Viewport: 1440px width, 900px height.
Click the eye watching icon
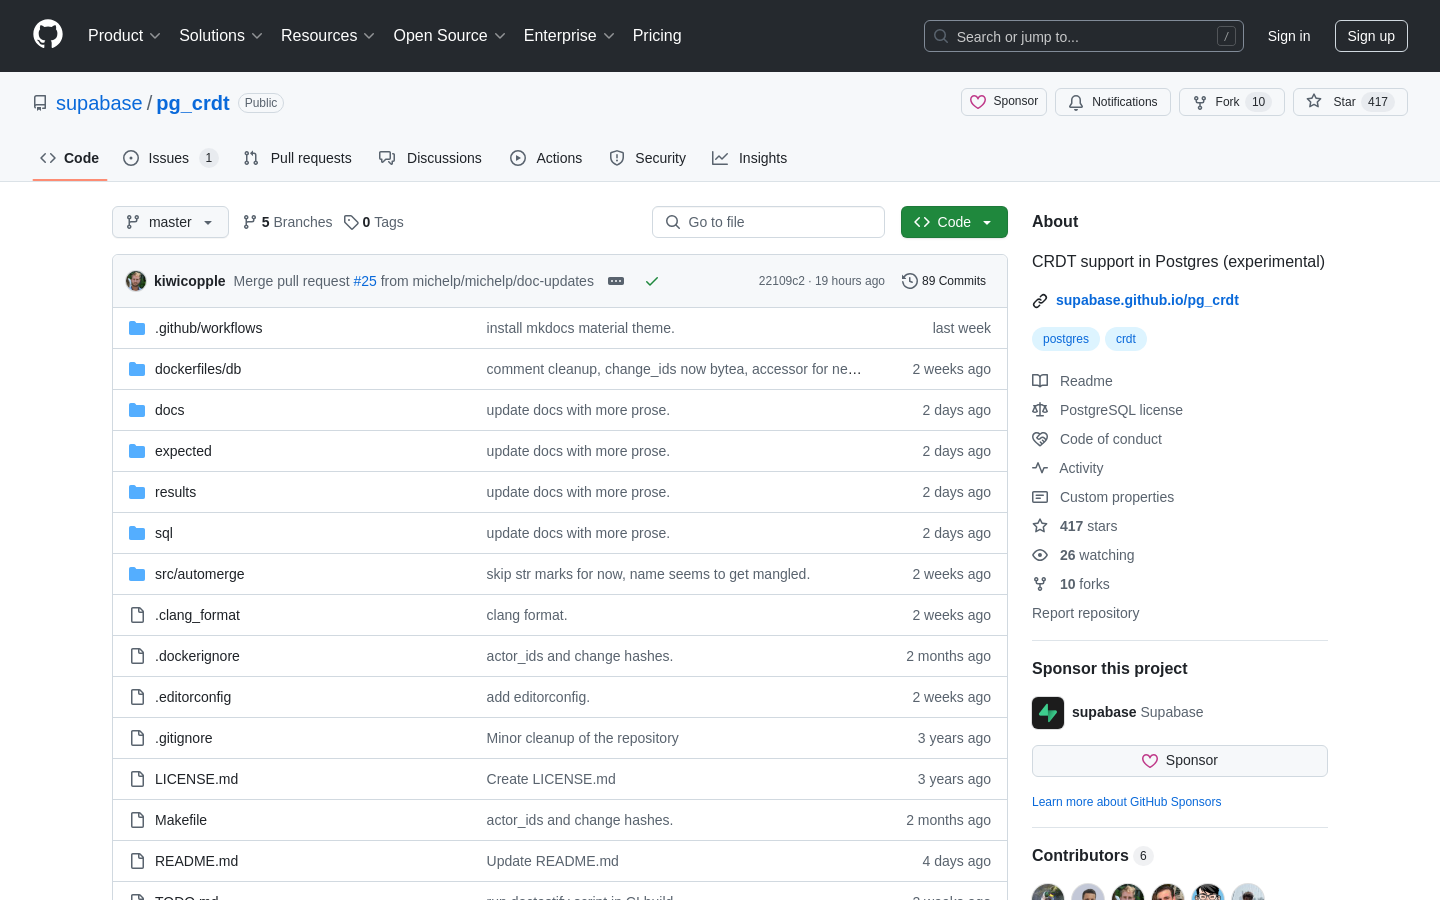coord(1040,555)
